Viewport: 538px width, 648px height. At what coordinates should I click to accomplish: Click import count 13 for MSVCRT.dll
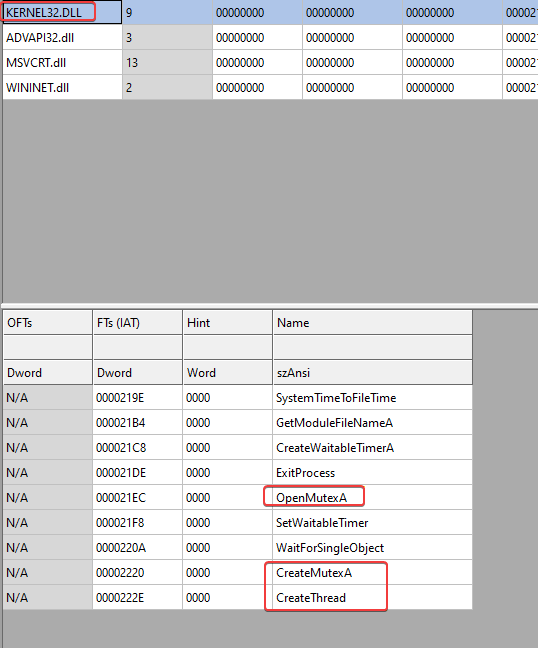[167, 62]
